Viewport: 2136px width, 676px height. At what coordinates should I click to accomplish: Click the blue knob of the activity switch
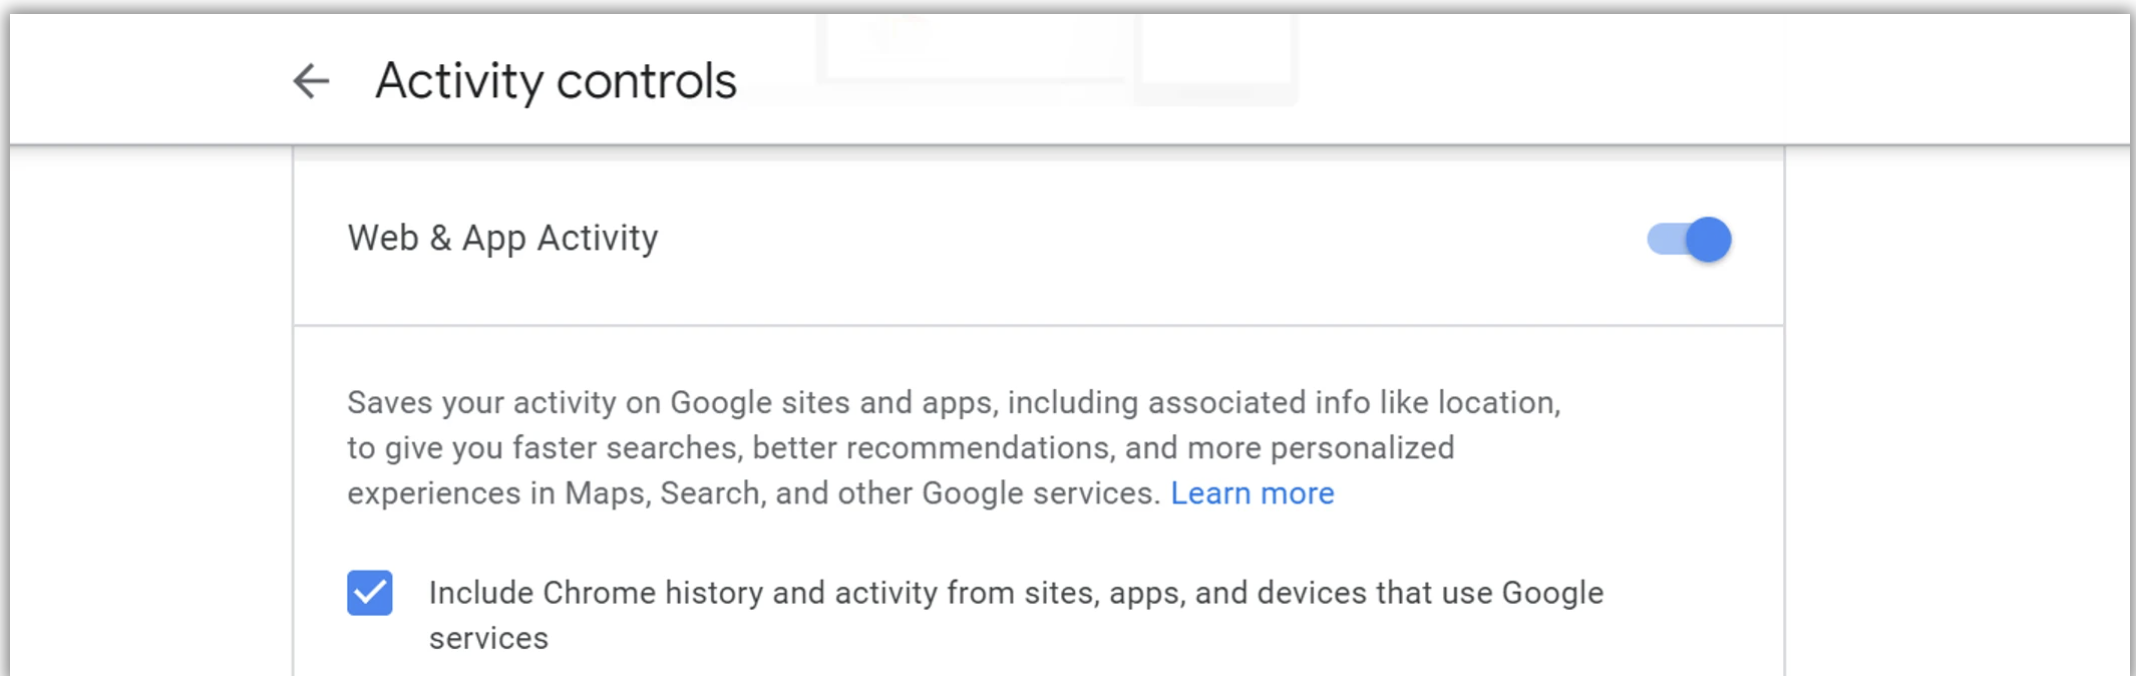(1708, 240)
